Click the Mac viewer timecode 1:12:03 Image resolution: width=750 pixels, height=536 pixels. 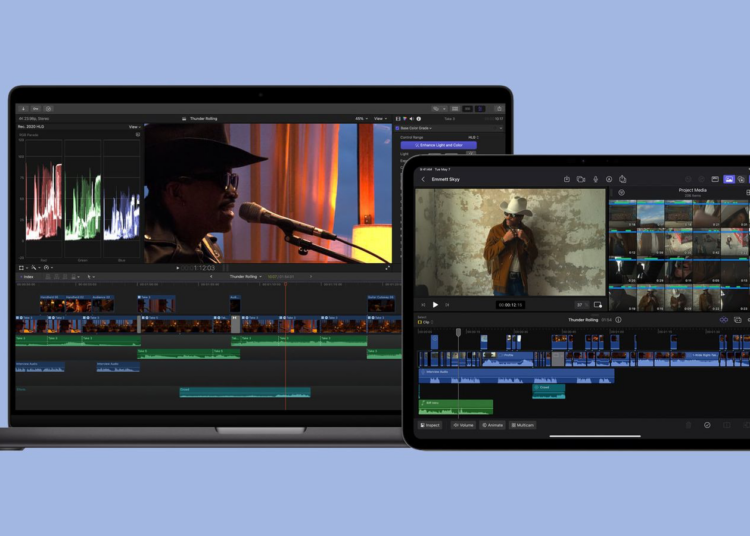pyautogui.click(x=200, y=268)
